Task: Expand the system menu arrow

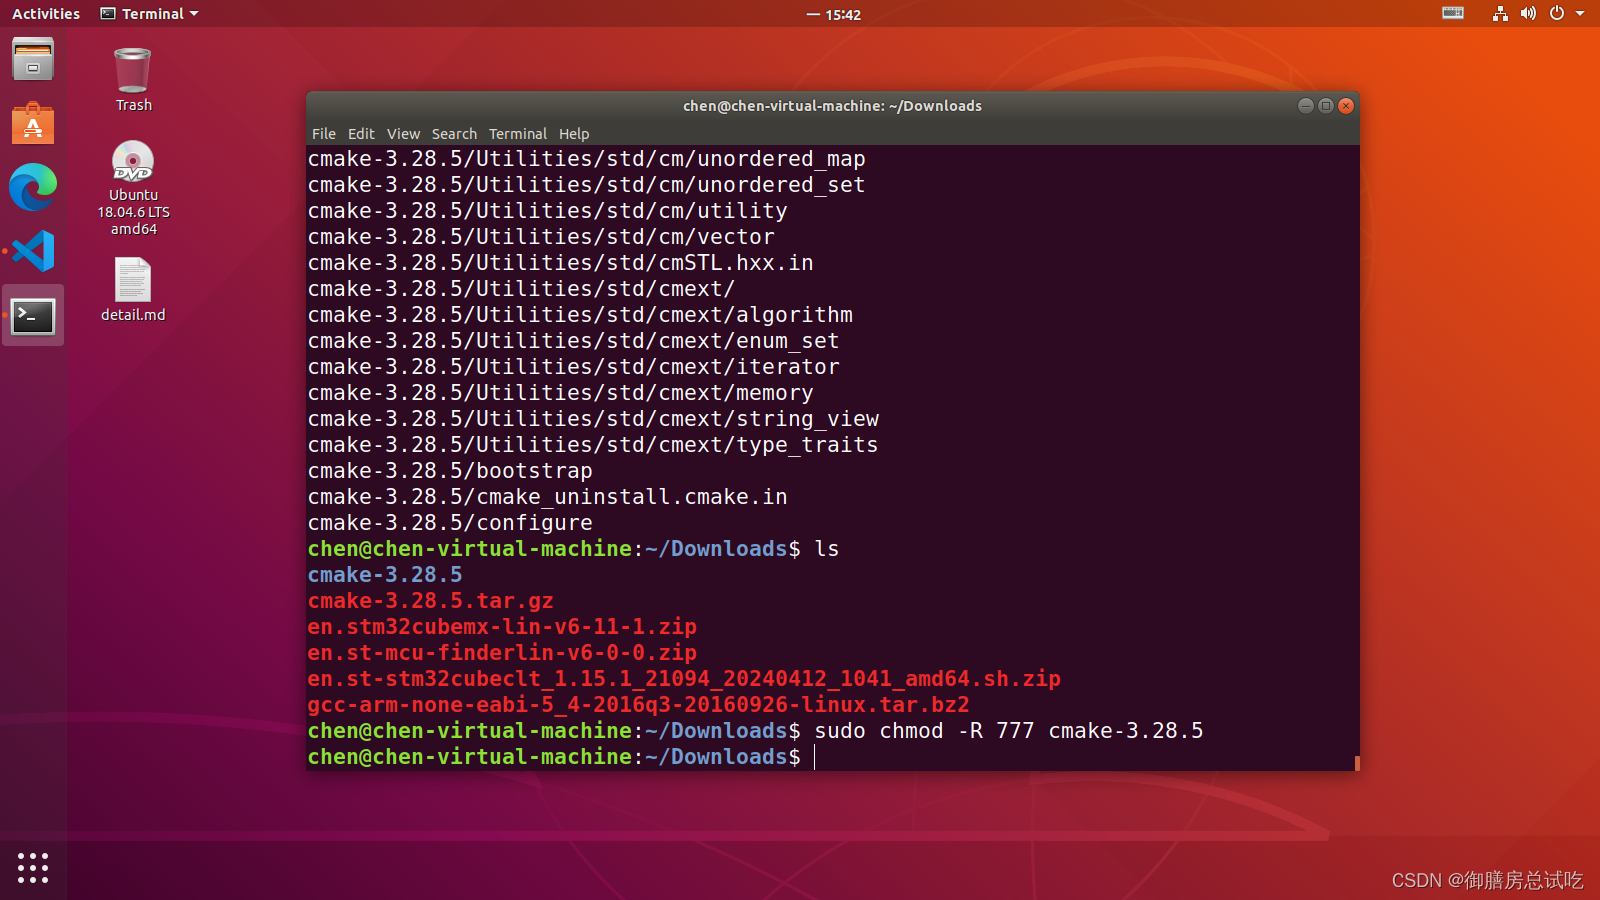Action: tap(1580, 14)
